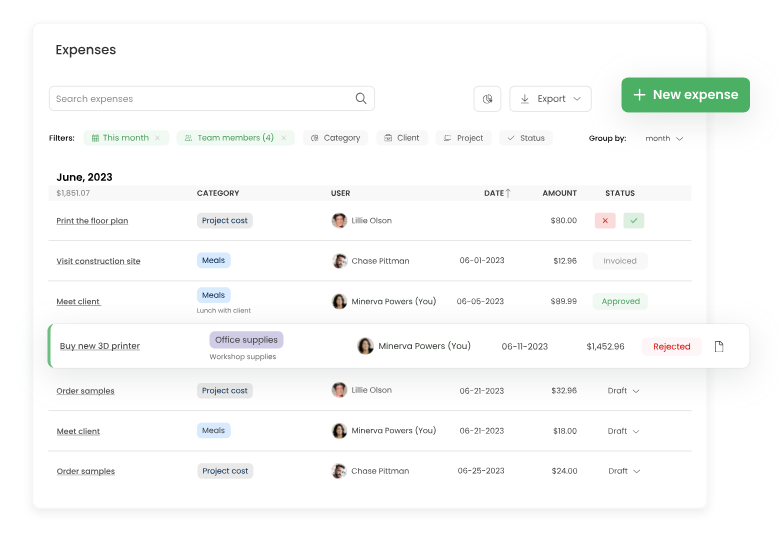Open the Project filter
This screenshot has width=779, height=552.
pyautogui.click(x=464, y=138)
